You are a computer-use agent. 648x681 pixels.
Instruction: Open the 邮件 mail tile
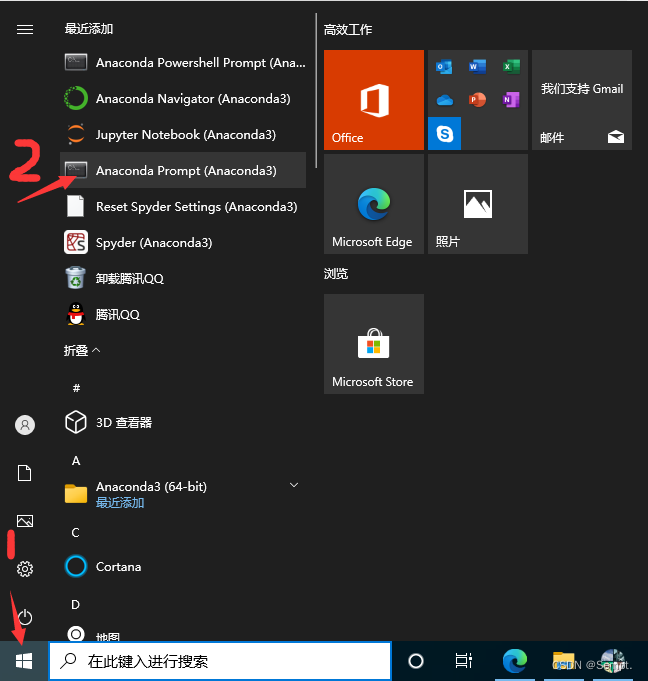tap(582, 100)
